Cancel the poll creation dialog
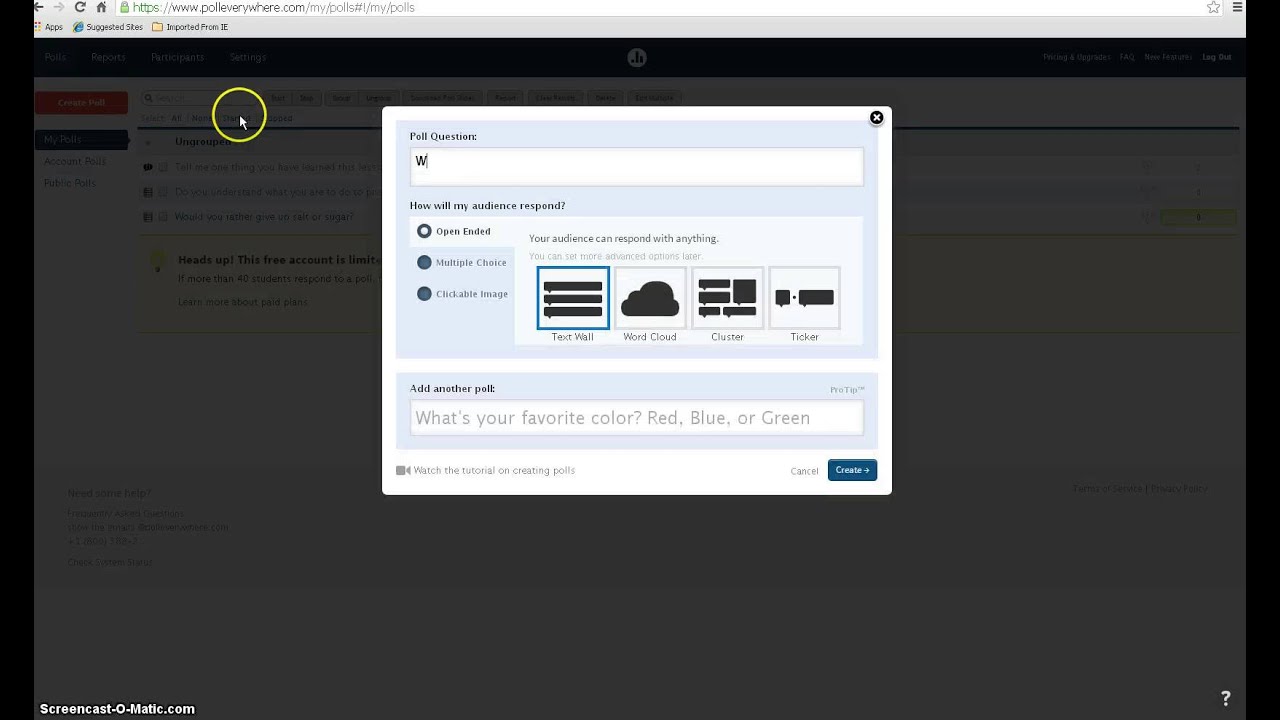The image size is (1280, 720). click(804, 471)
